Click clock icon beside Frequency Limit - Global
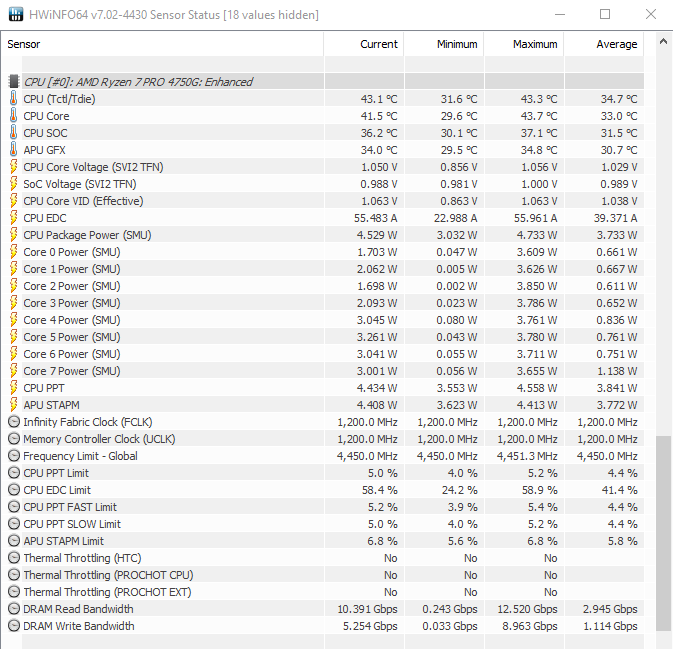Screen dimensions: 673x649 (x=14, y=455)
